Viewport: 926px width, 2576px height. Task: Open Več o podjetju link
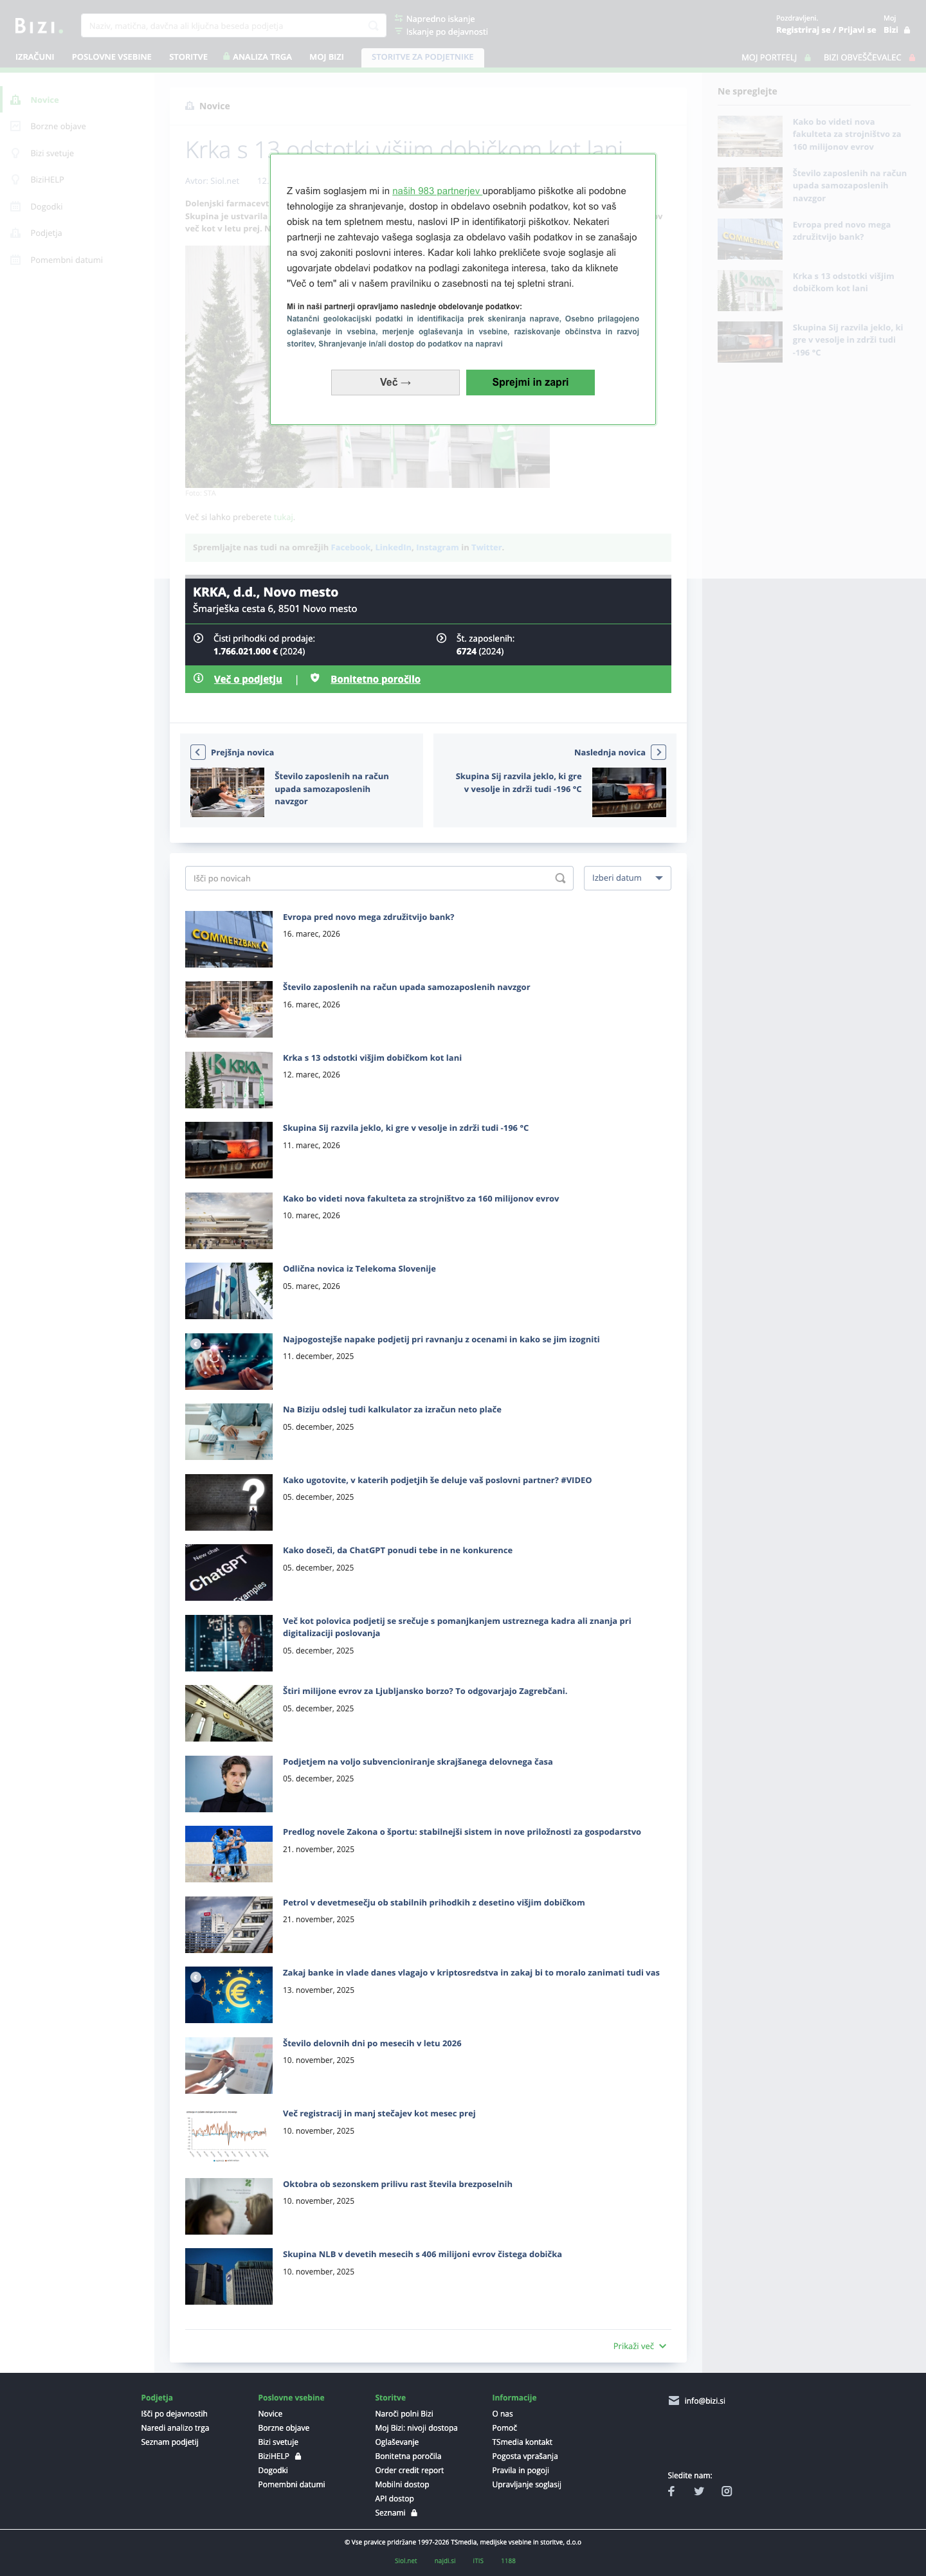248,679
